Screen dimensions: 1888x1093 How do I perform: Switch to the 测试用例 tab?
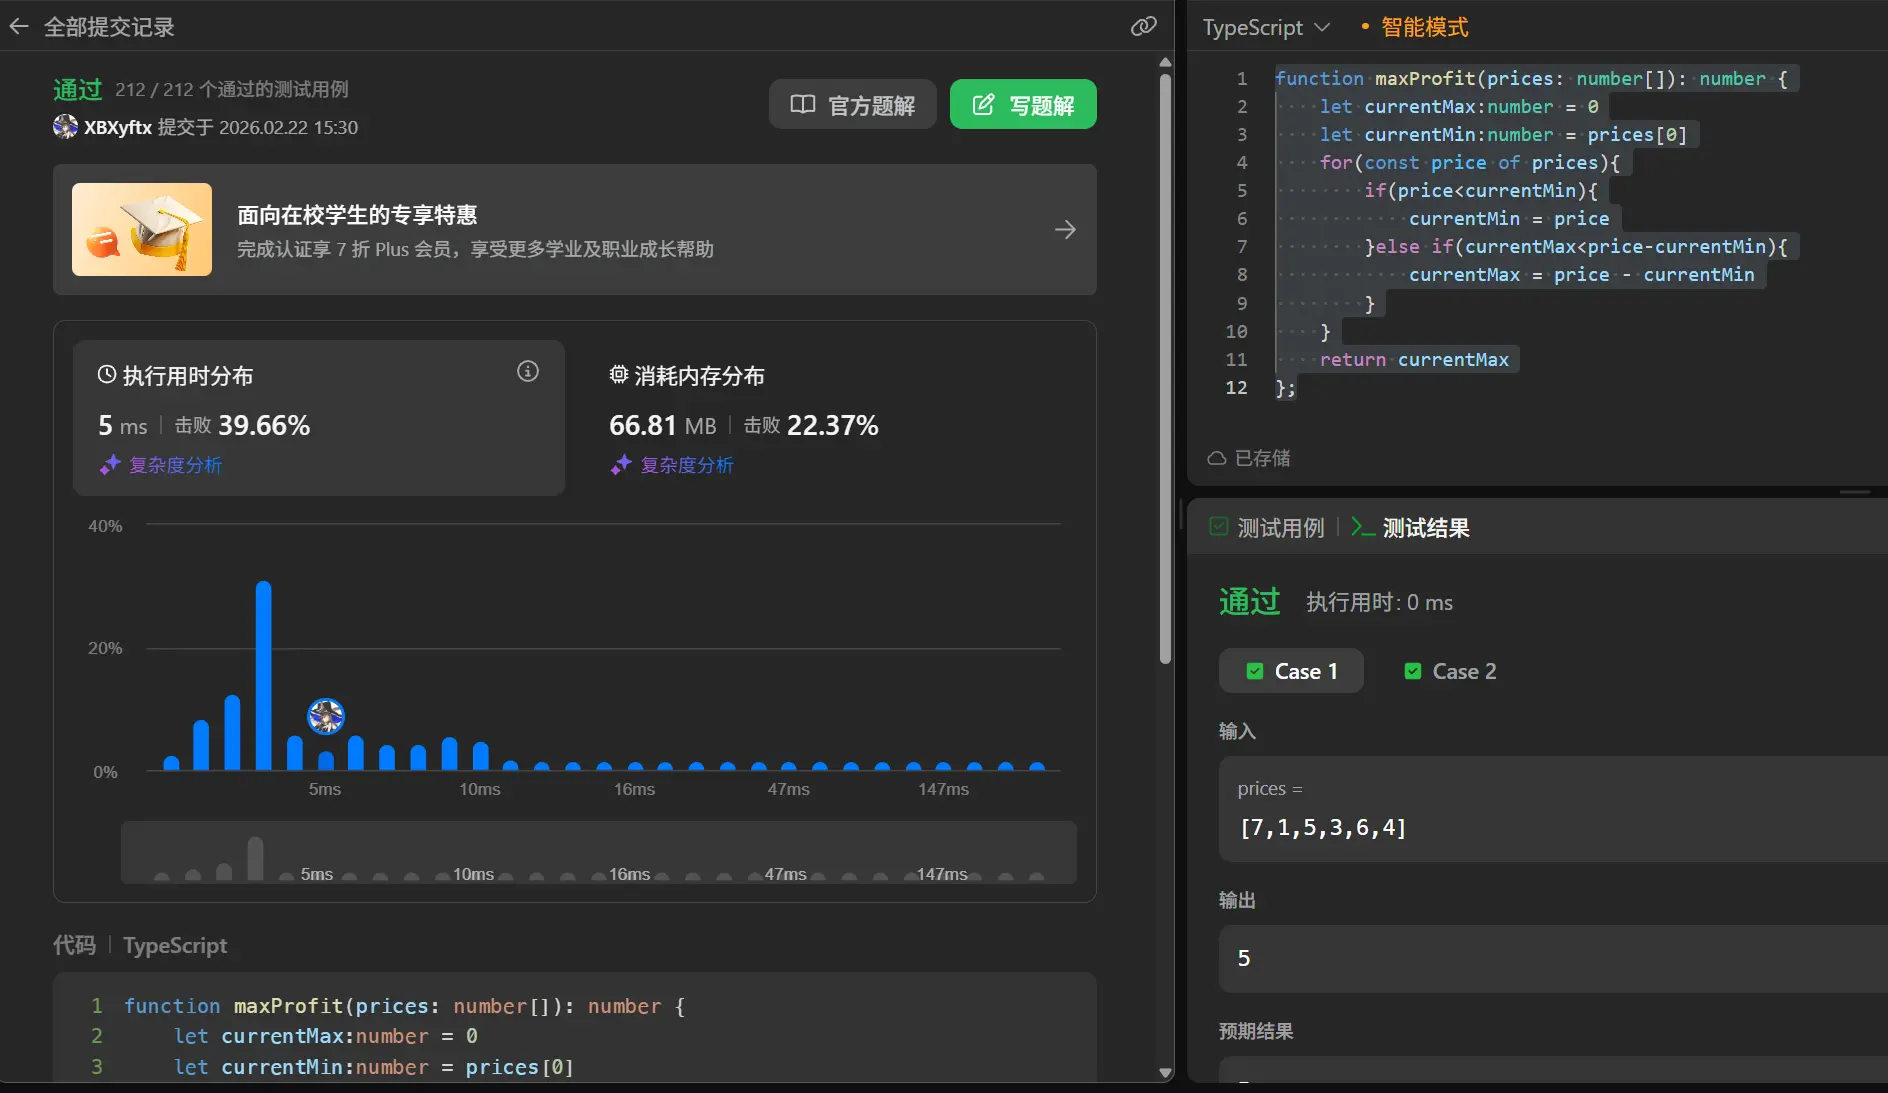(1267, 528)
